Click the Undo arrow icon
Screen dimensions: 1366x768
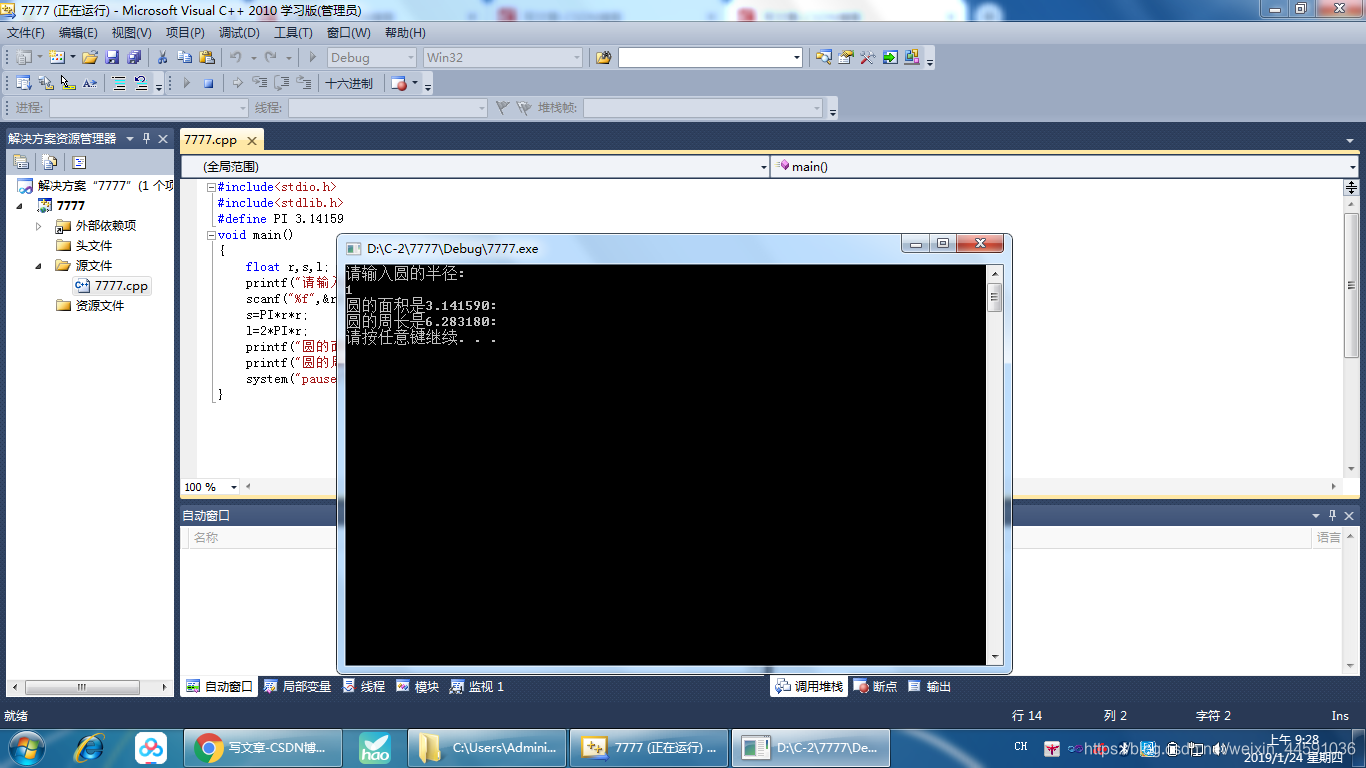(236, 58)
